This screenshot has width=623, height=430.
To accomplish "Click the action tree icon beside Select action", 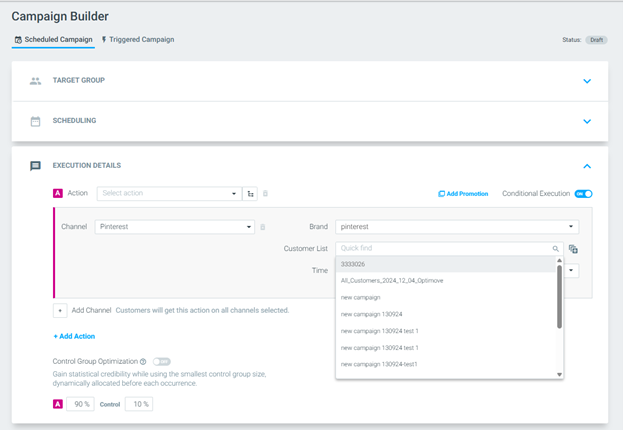I will point(251,194).
